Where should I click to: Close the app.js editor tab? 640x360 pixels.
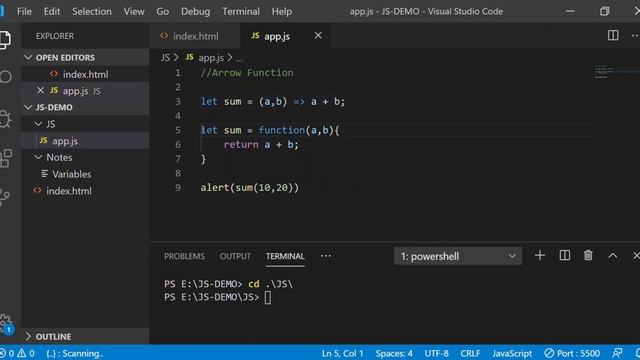click(x=318, y=36)
